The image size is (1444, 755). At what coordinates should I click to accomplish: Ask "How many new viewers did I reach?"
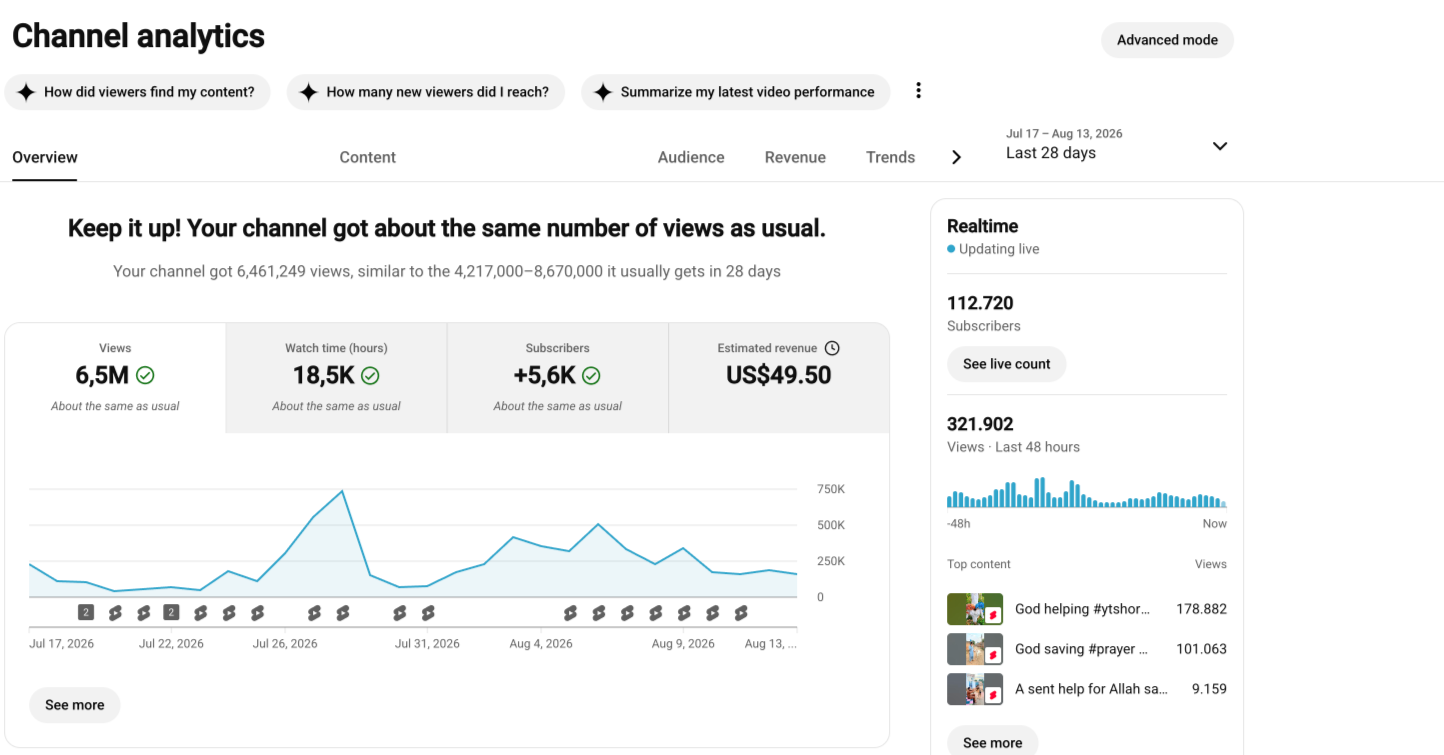[x=426, y=92]
